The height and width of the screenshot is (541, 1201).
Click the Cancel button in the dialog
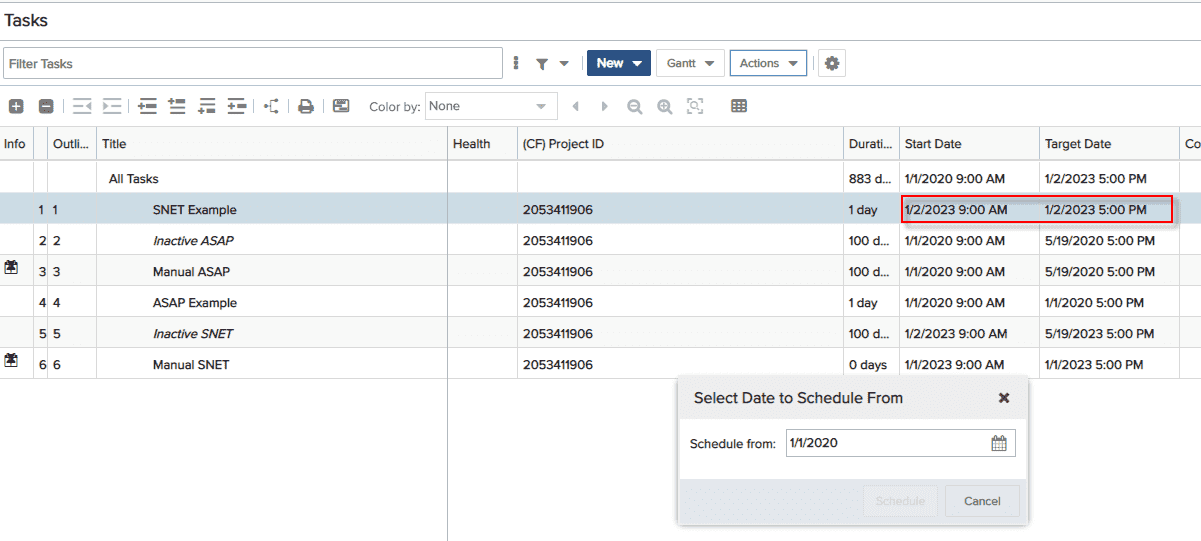click(981, 501)
